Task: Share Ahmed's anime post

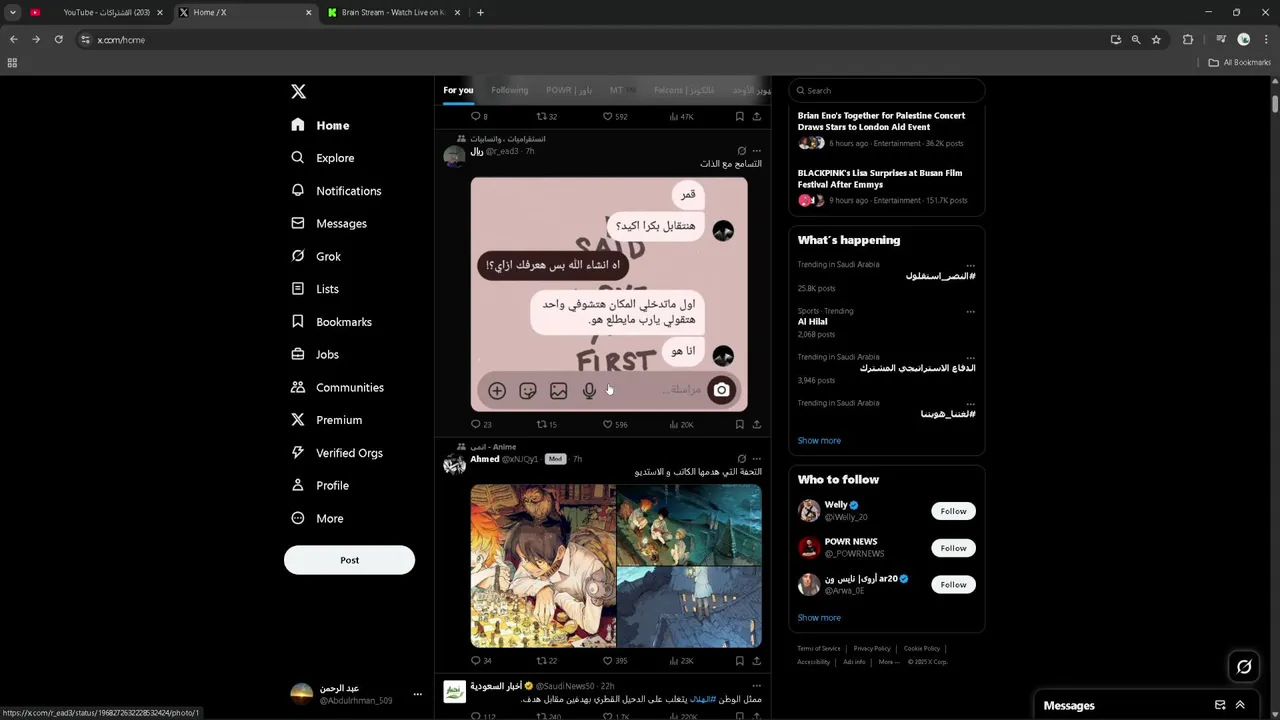Action: point(756,660)
